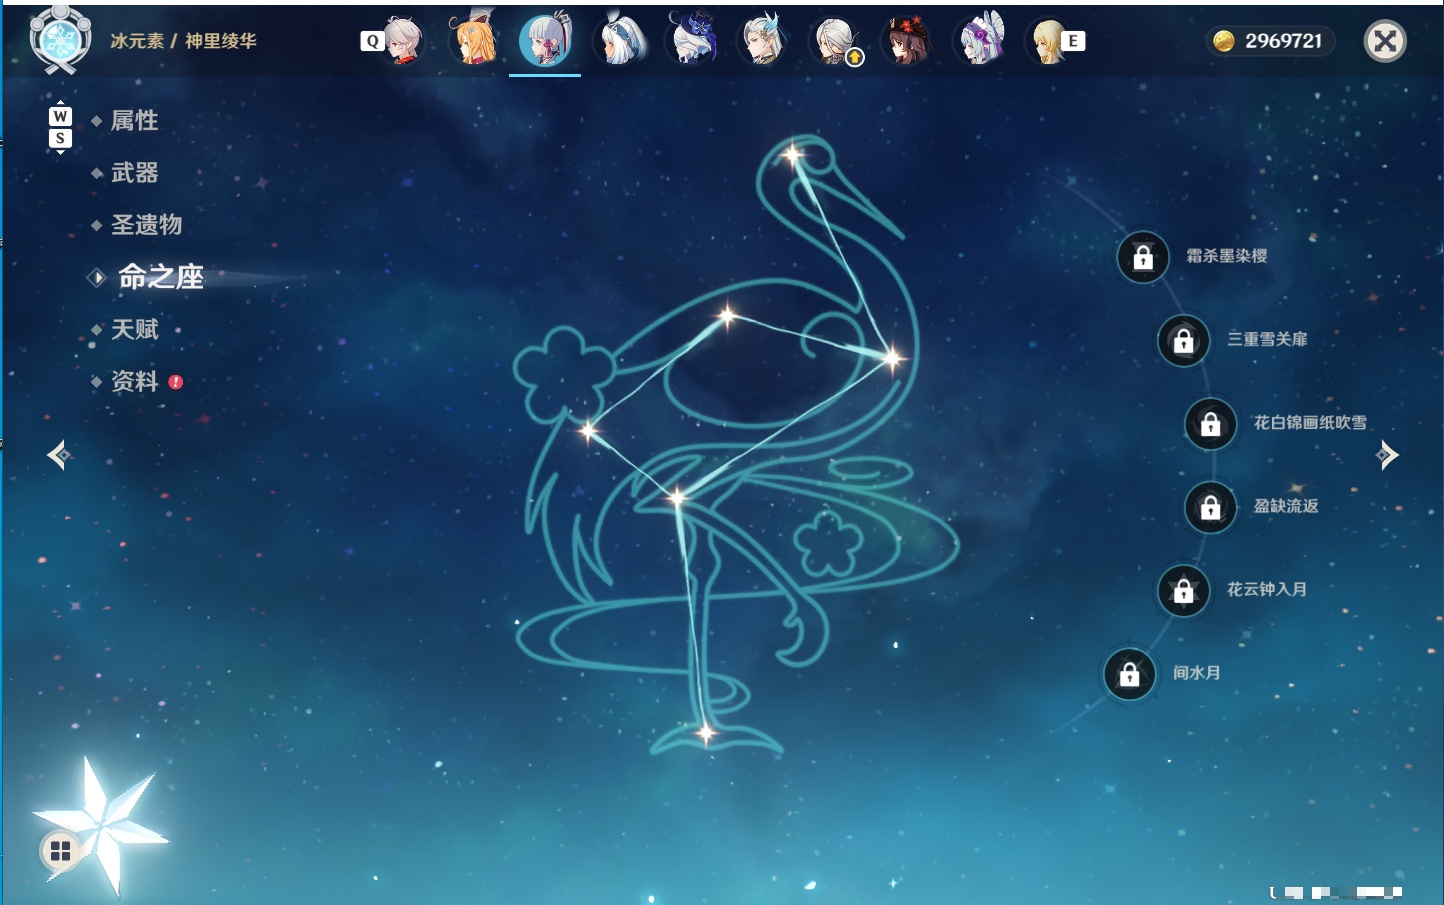Open the 资料 profile menu
This screenshot has width=1444, height=905.
(134, 381)
